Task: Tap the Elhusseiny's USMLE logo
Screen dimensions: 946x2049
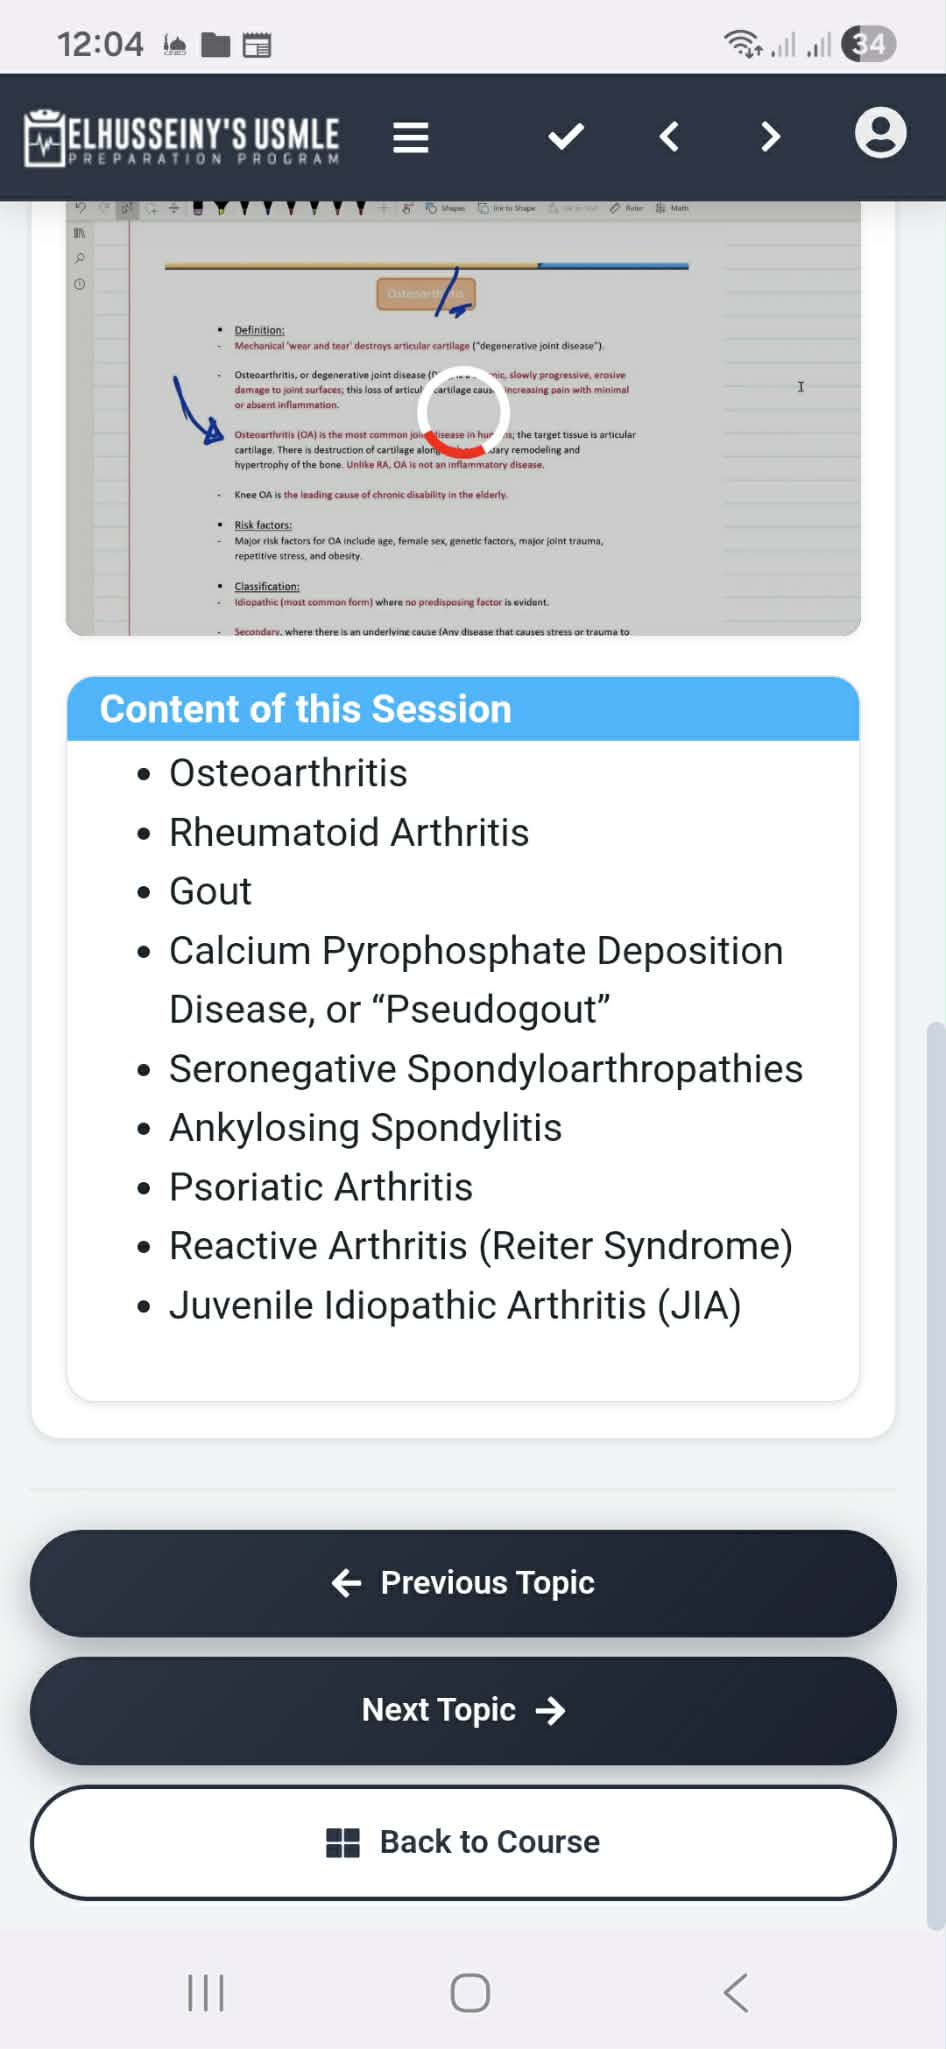Action: tap(182, 138)
